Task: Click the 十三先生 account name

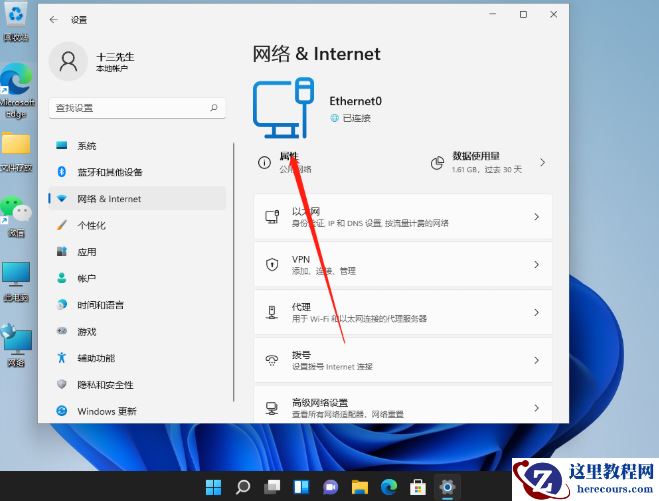Action: pos(115,57)
